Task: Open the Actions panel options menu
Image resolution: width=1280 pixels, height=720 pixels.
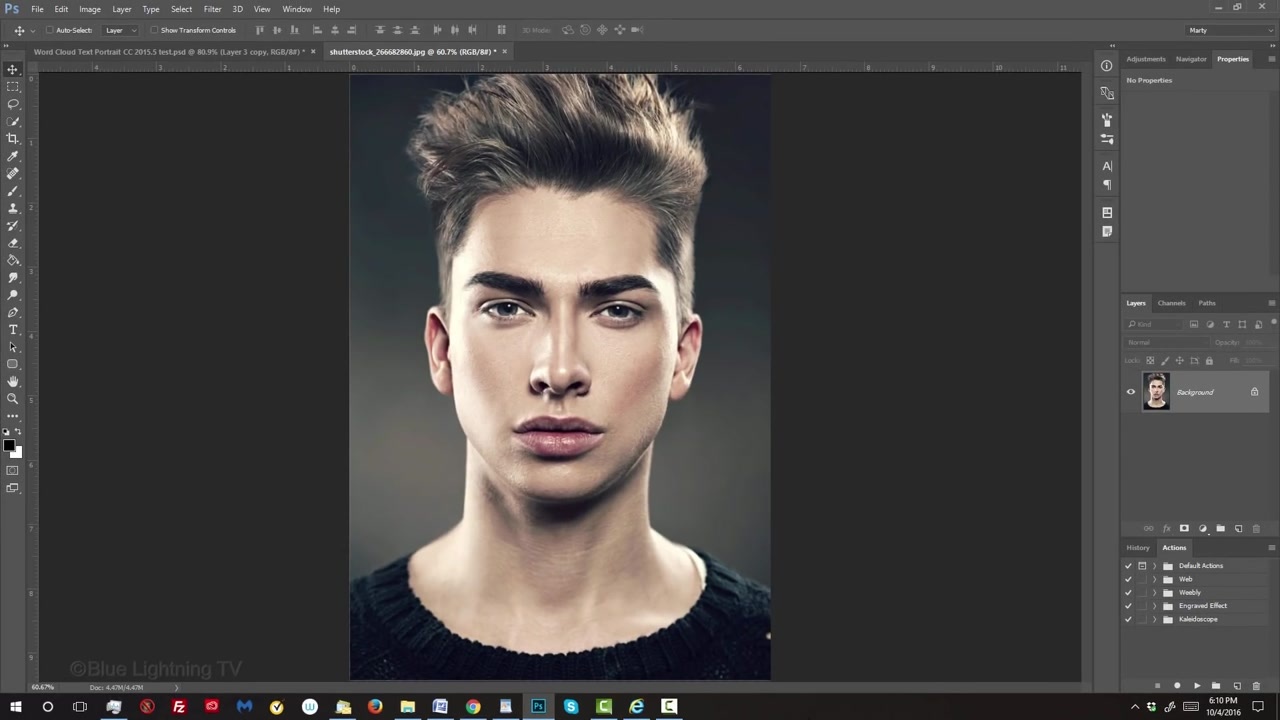Action: 1271,548
